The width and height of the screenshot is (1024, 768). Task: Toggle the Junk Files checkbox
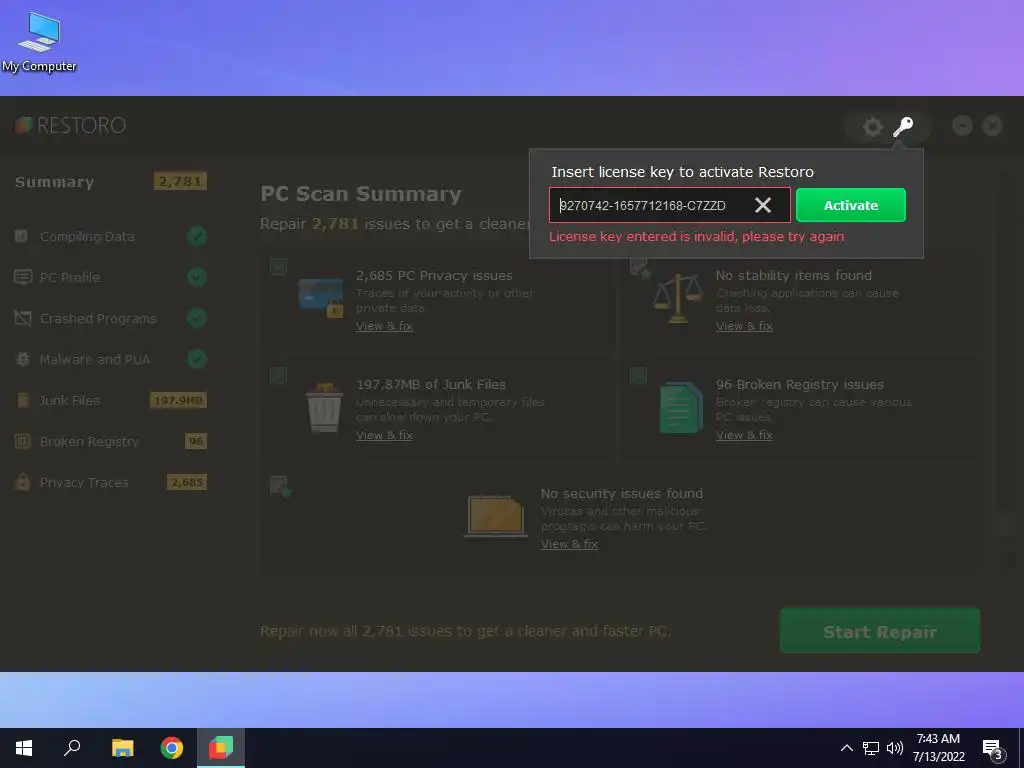pos(278,376)
